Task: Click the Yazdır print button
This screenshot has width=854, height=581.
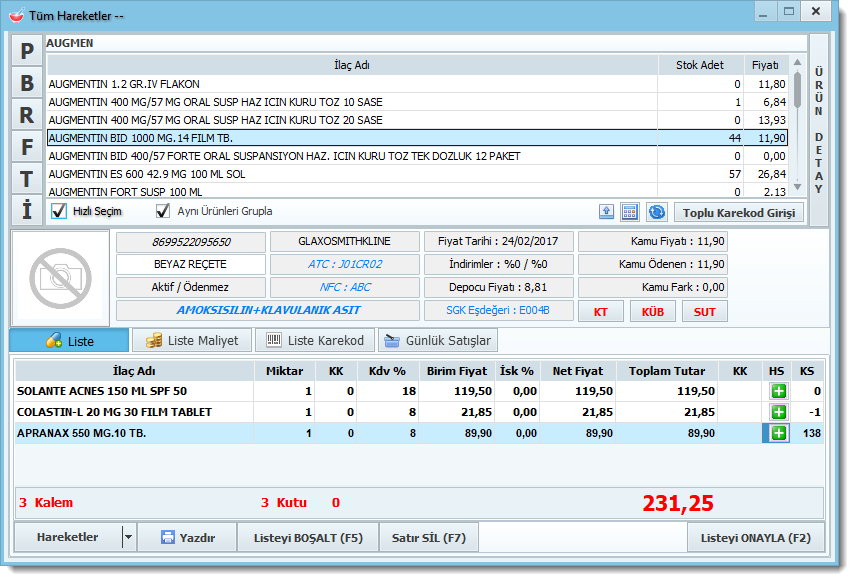Action: click(187, 537)
